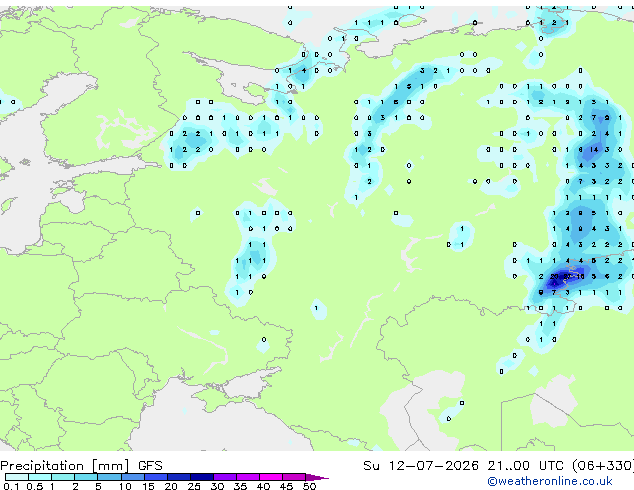Click the legend label '20'
Screen dimensions: 634x490
(x=171, y=486)
